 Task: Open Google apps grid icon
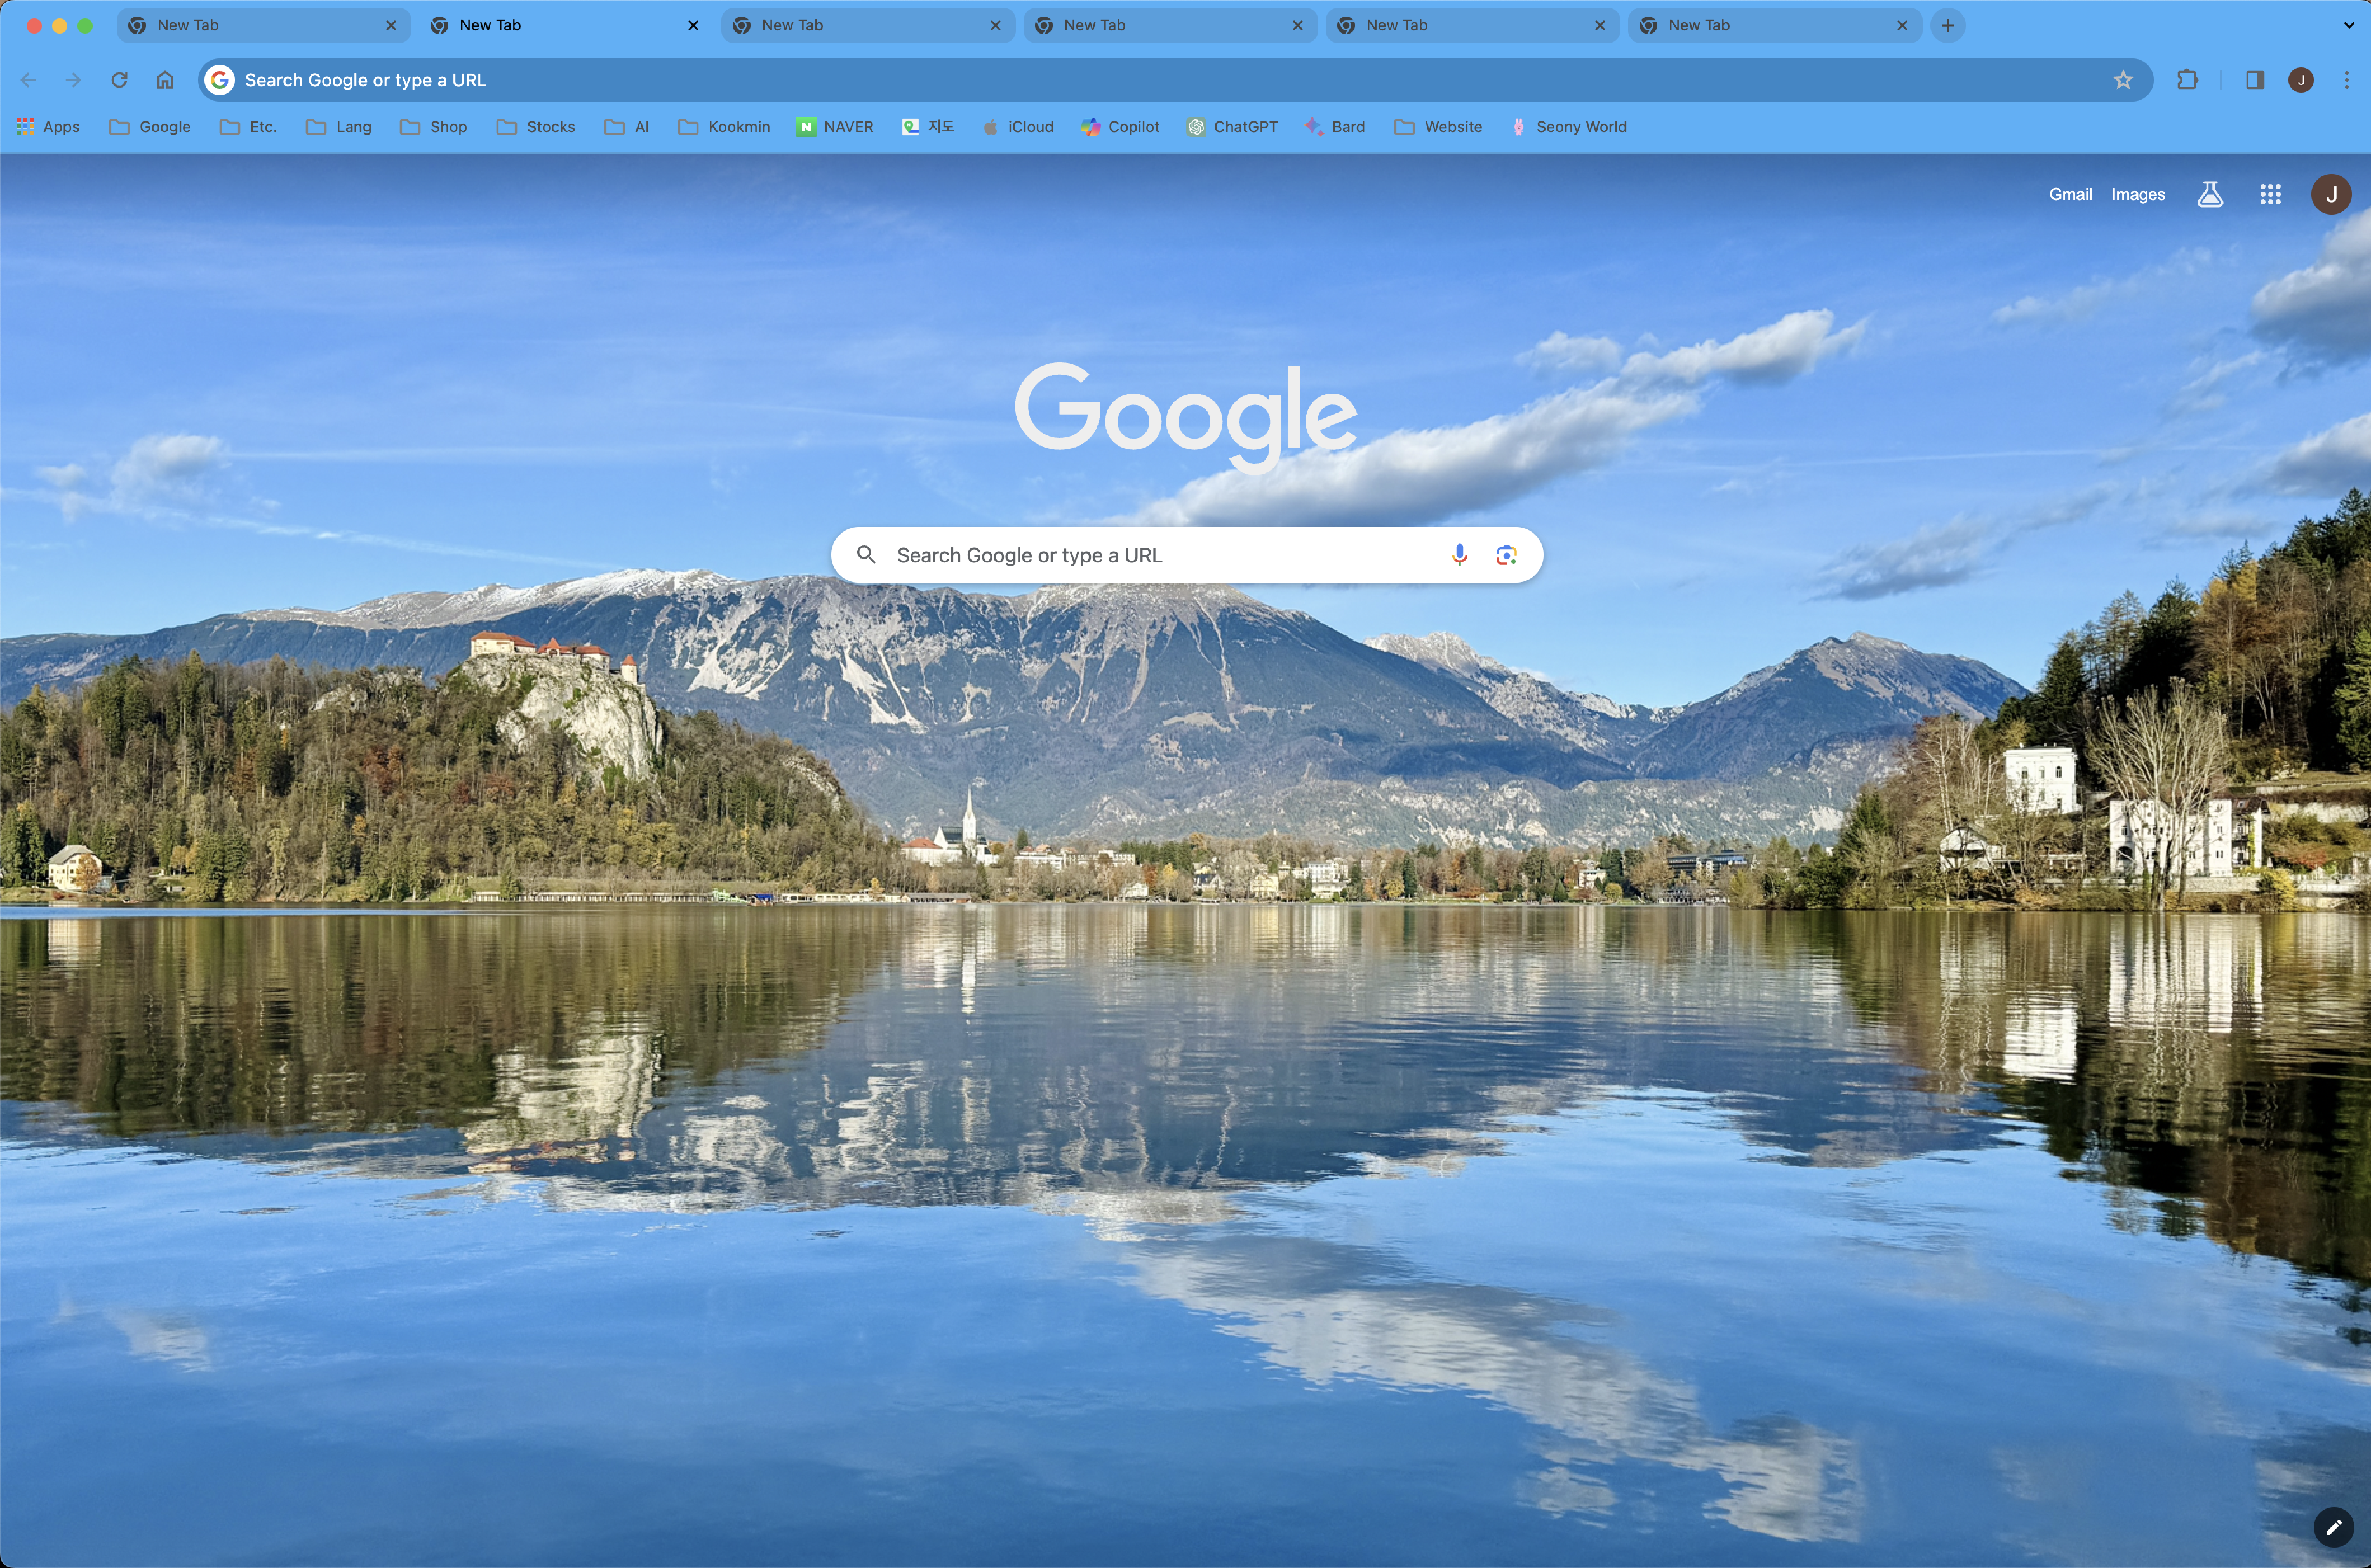click(x=2270, y=194)
